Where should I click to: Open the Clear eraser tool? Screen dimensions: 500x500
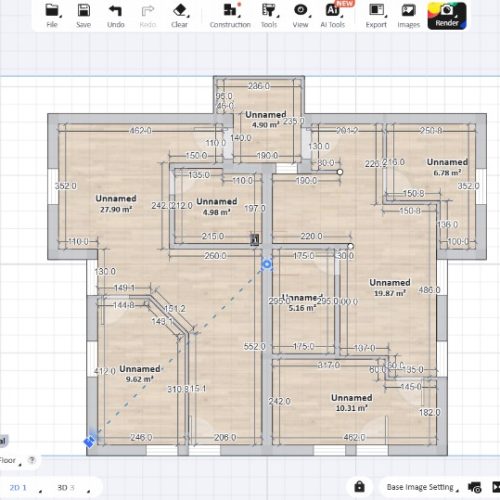pyautogui.click(x=180, y=16)
